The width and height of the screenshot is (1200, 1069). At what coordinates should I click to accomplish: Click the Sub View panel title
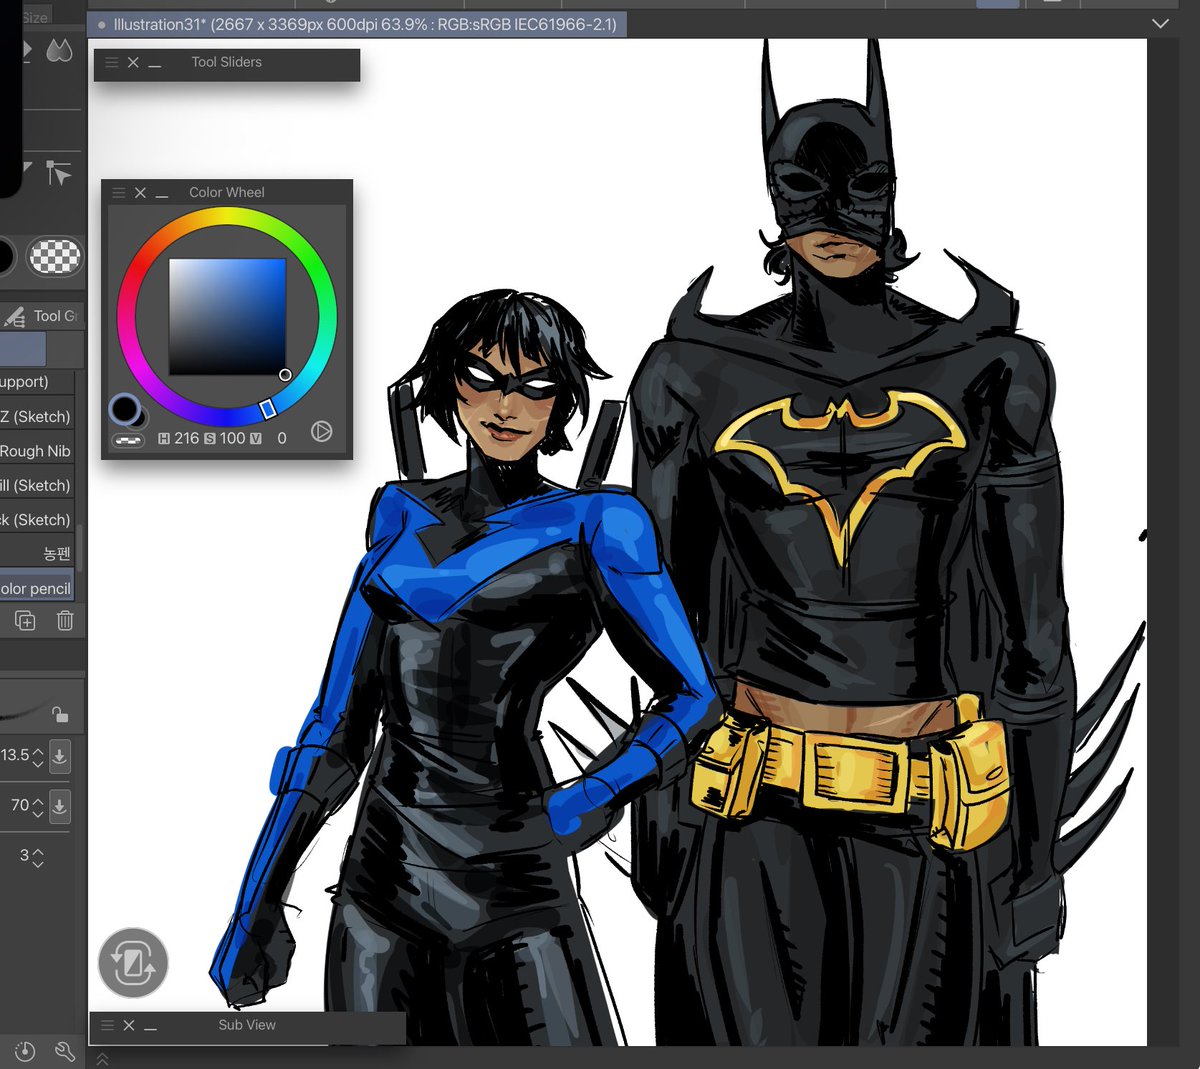coord(247,1025)
